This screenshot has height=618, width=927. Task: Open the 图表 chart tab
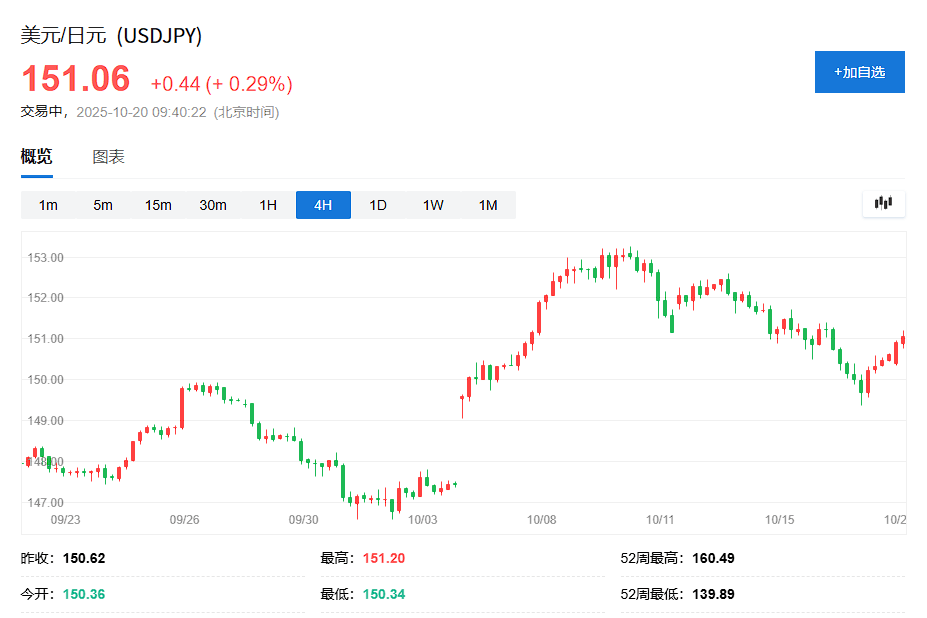pyautogui.click(x=109, y=157)
